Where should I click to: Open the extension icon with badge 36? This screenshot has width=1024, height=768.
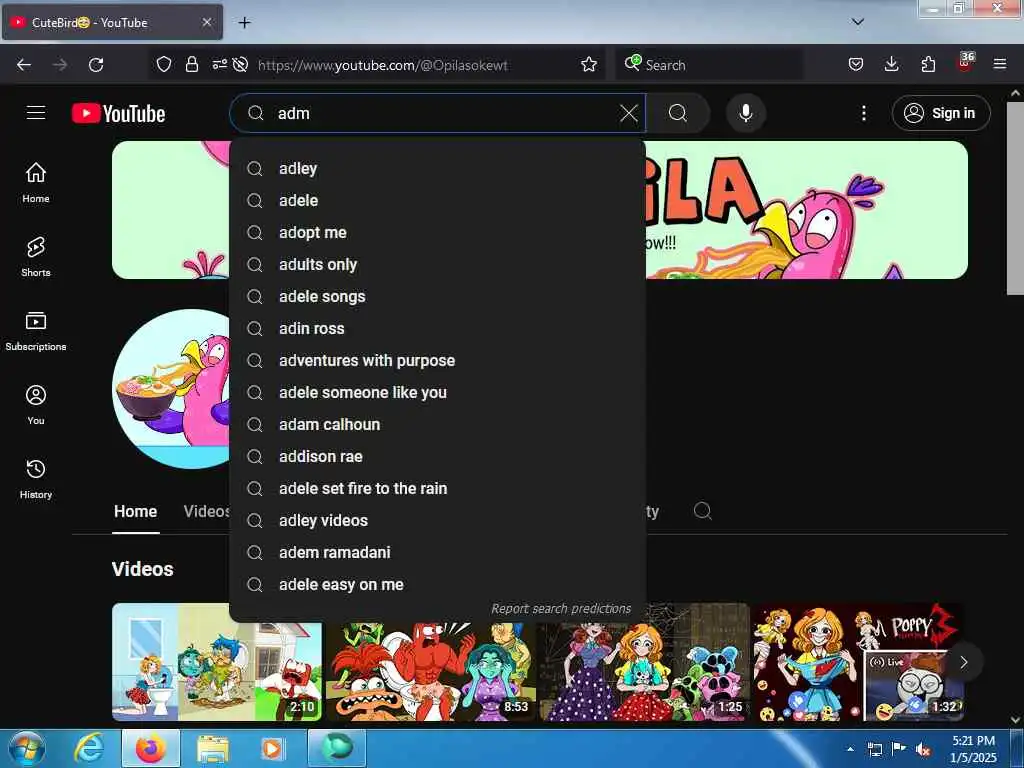pos(965,63)
